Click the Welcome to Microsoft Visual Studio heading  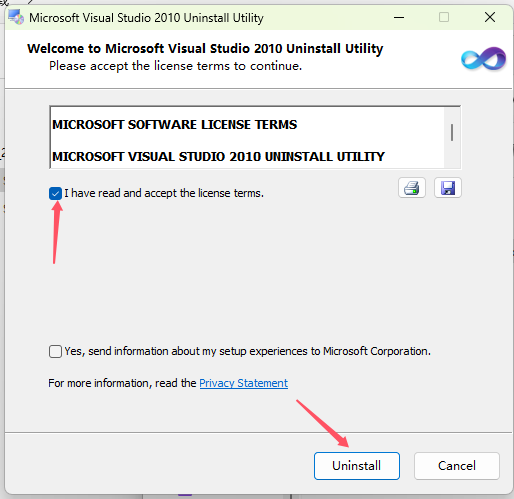tap(205, 49)
